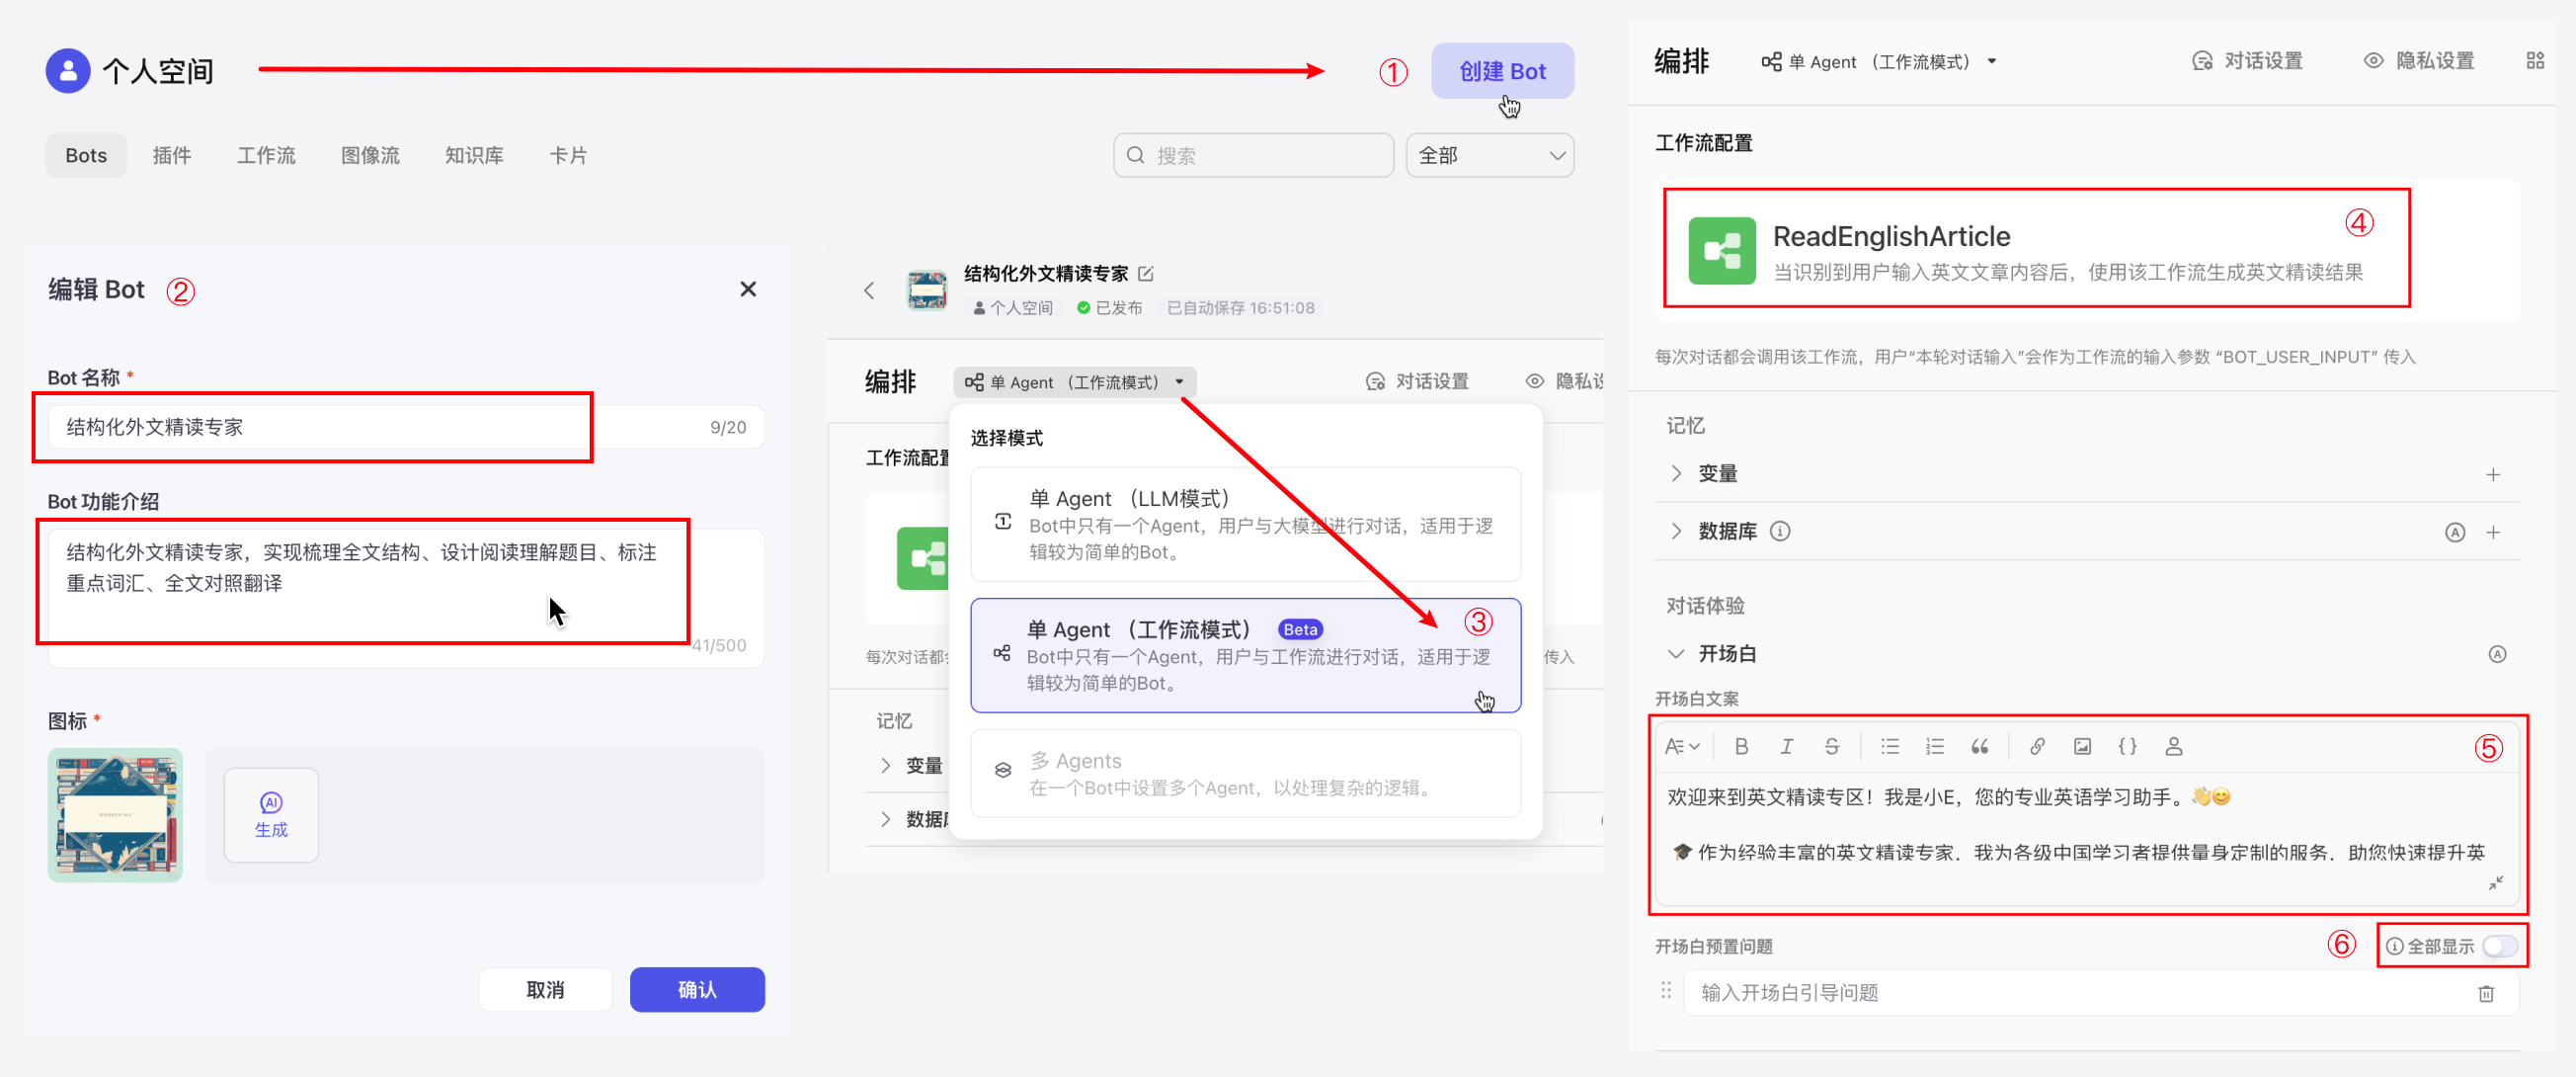Click edit pencil next to 结构化外文精读专家
The height and width of the screenshot is (1077, 2576).
click(1146, 273)
